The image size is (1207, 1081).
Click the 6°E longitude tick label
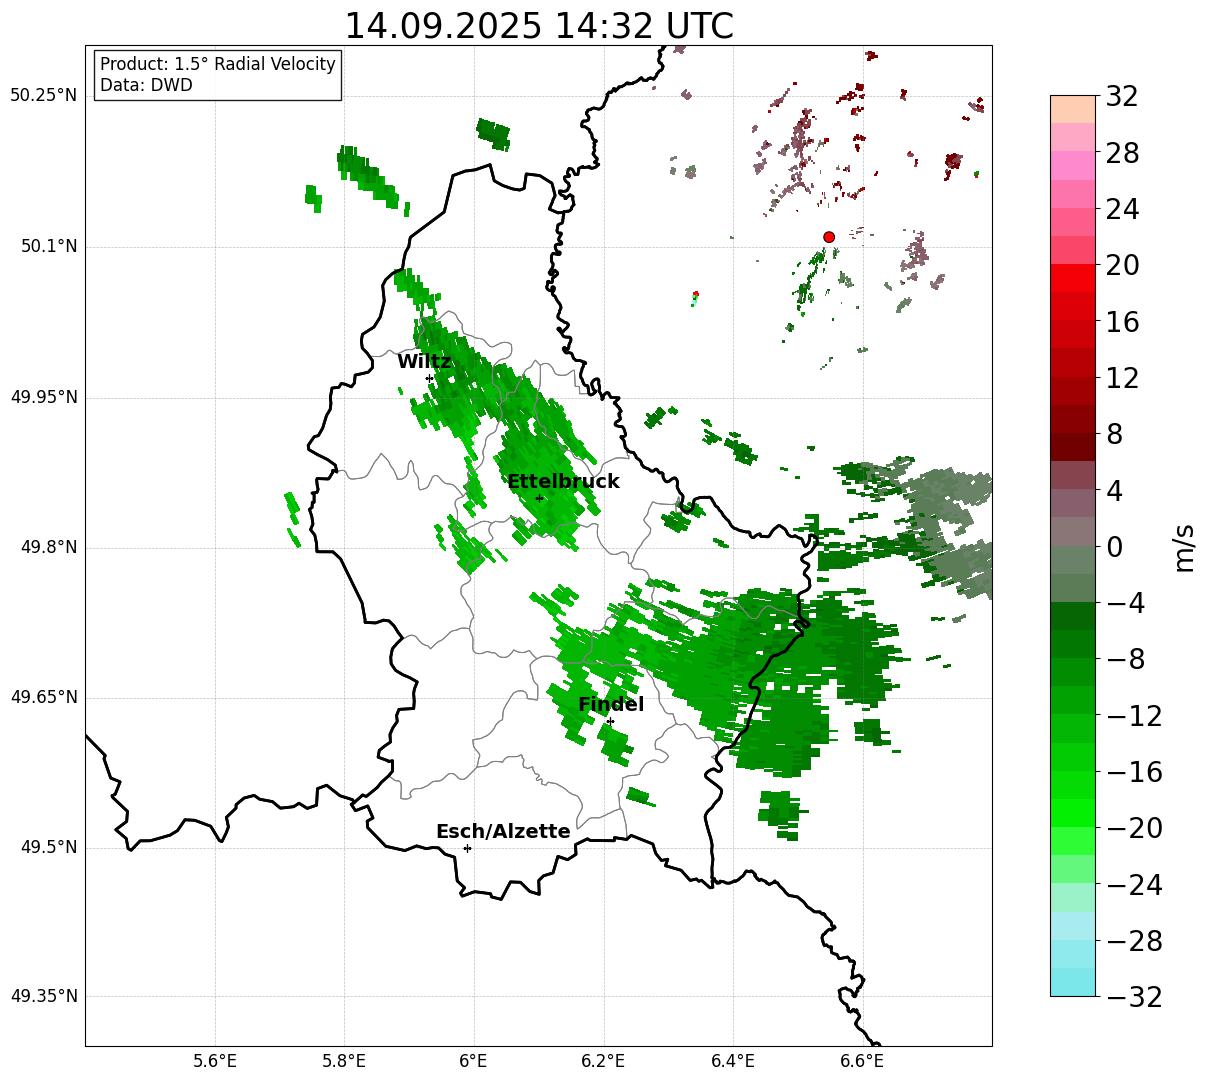[x=474, y=1061]
